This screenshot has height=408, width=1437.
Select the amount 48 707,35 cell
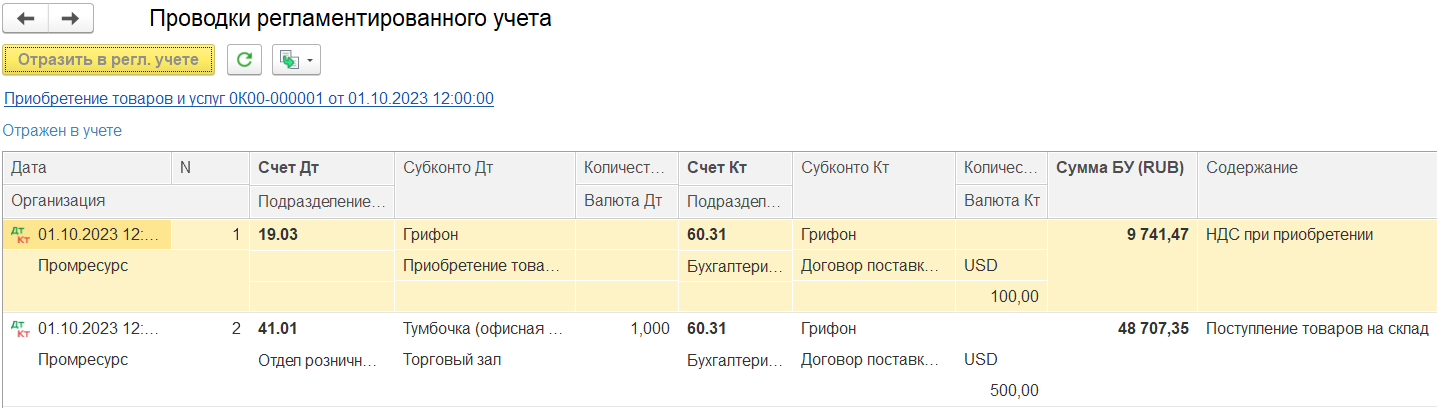tap(1122, 328)
